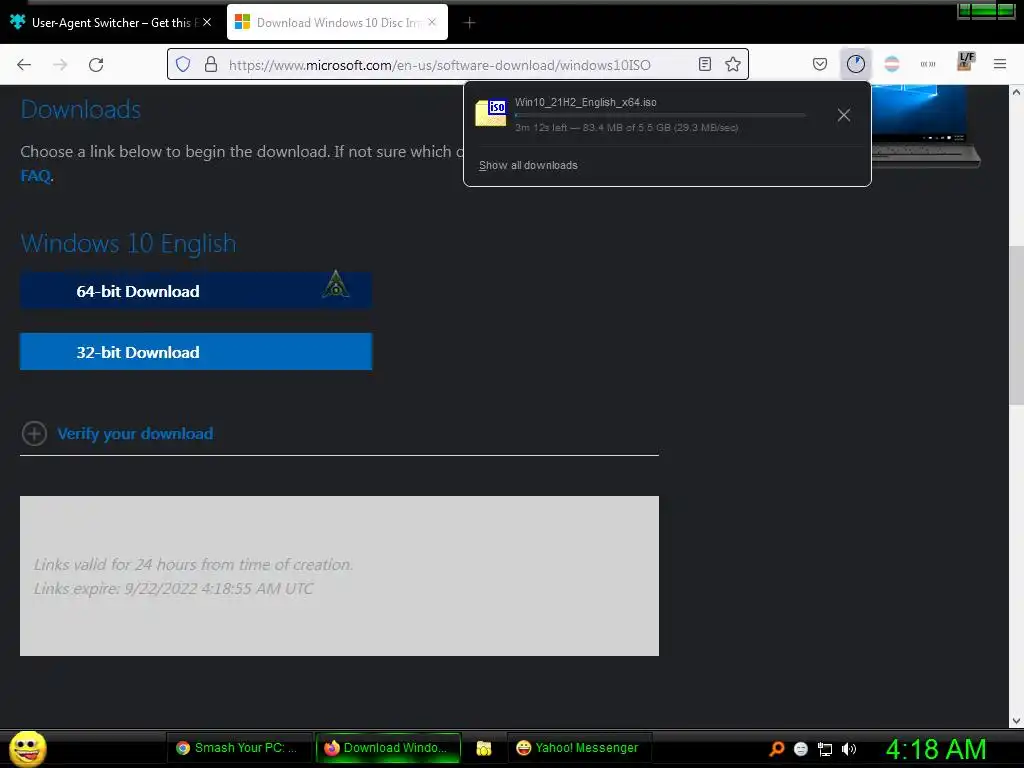Switch to the User-Agent Switcher tab
Screen dimensions: 1024x768
111,23
